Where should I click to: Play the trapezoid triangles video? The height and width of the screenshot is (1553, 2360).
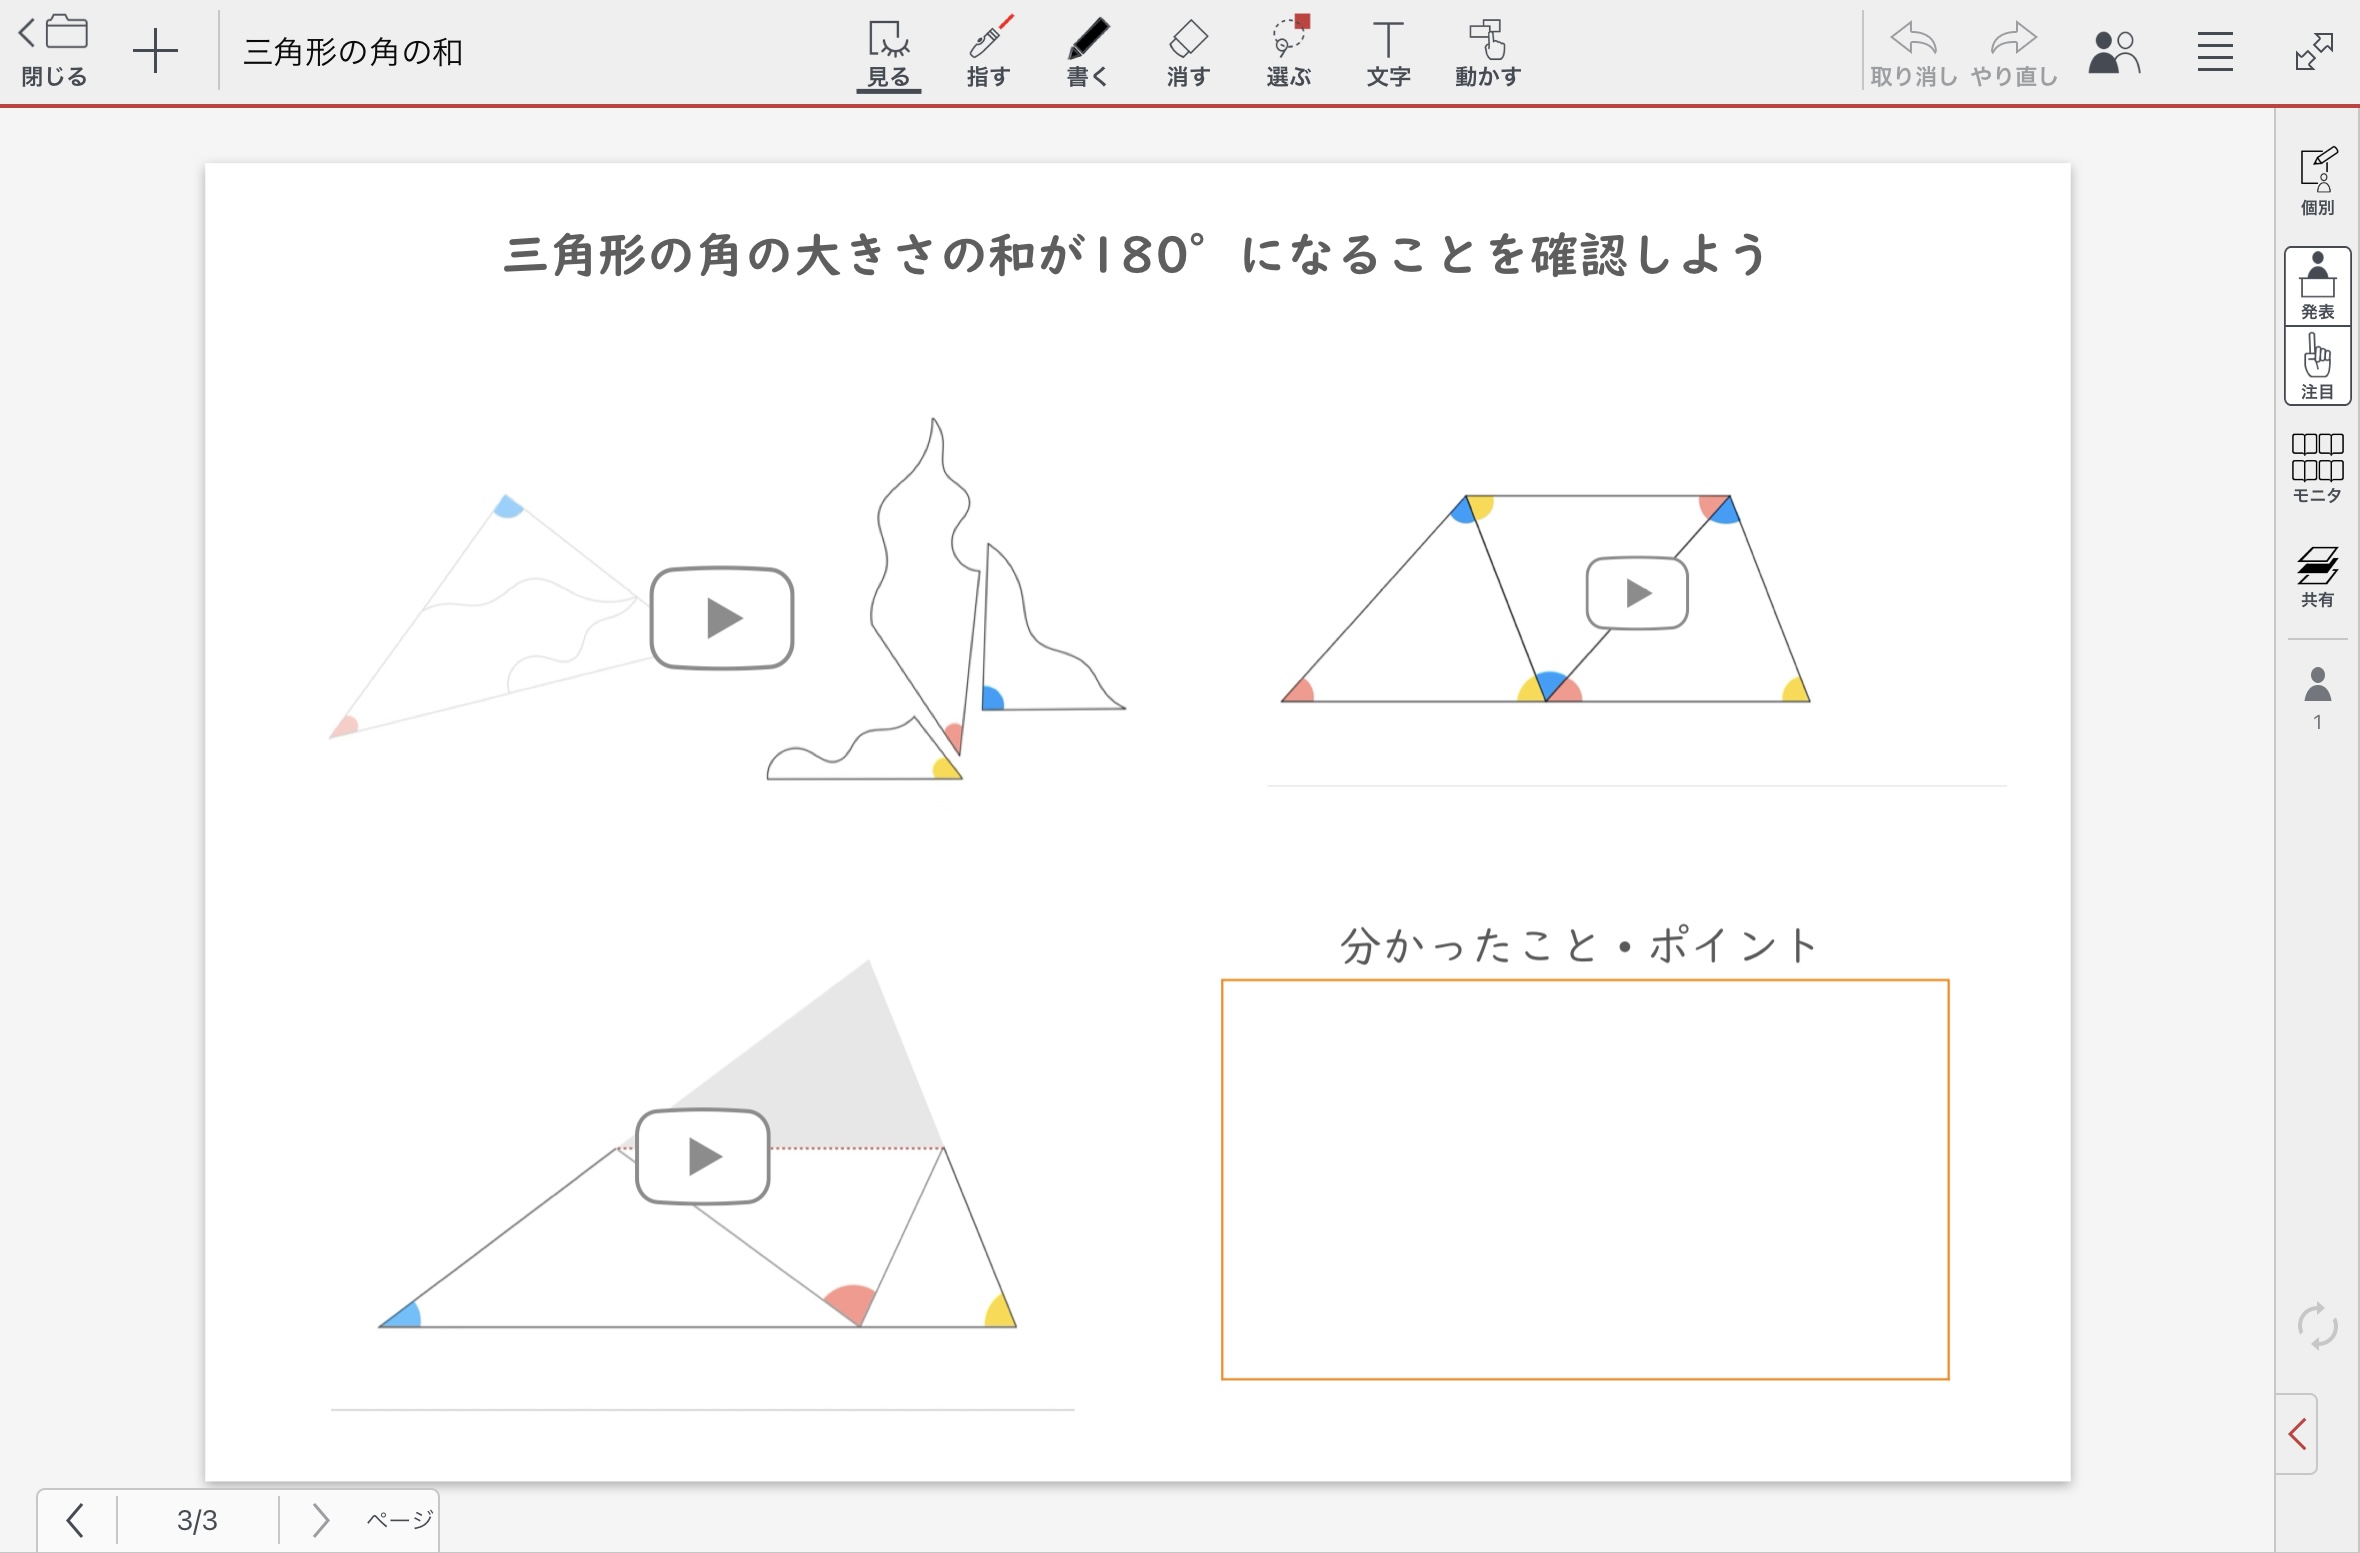pos(1636,593)
